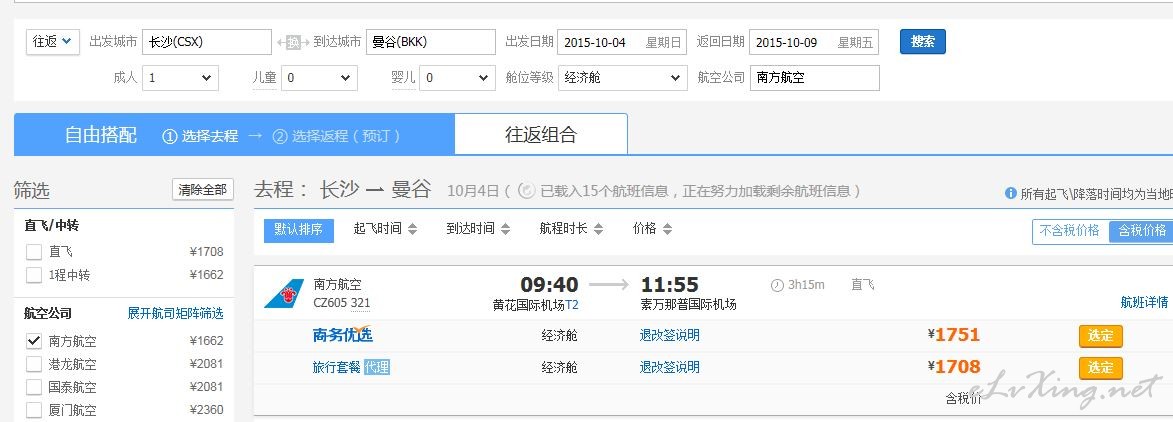Screen dimensions: 1173x422
Task: Open the 婴儿 infant count dropdown
Action: coord(457,78)
